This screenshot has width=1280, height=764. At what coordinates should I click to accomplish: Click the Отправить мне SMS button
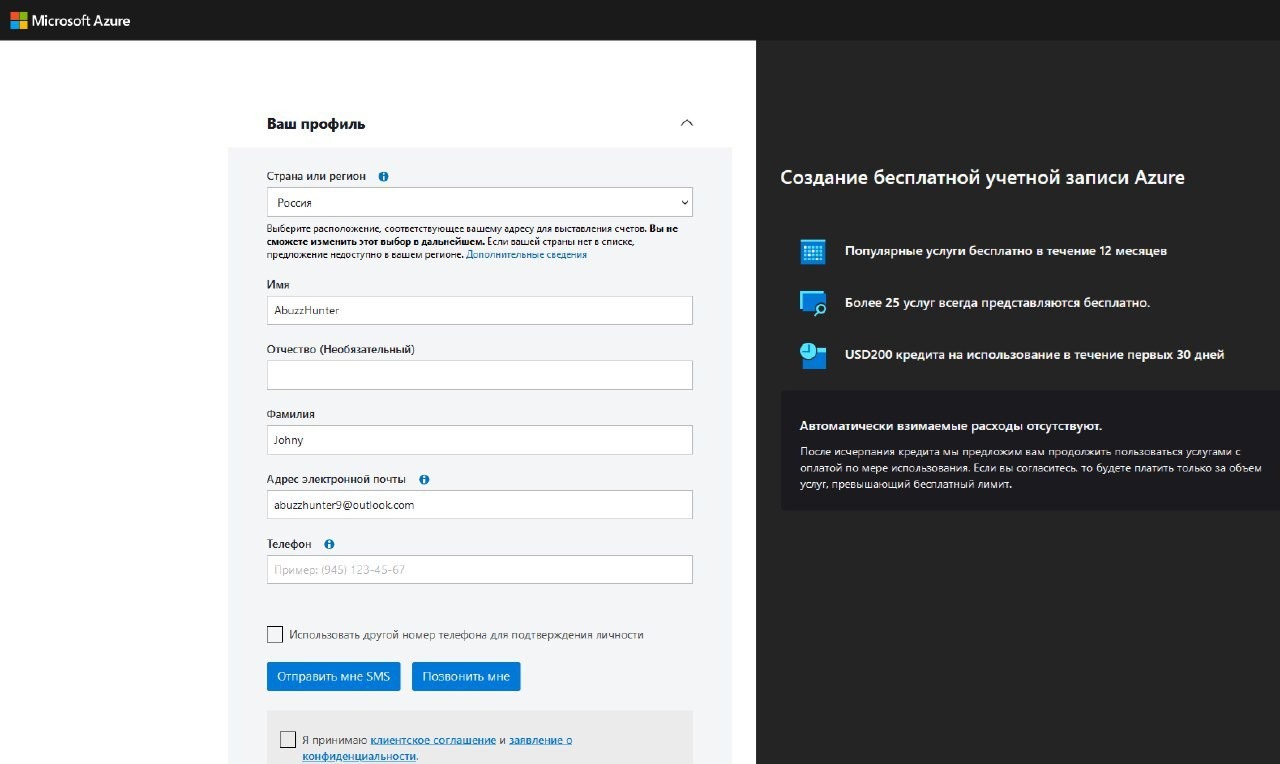click(x=333, y=677)
